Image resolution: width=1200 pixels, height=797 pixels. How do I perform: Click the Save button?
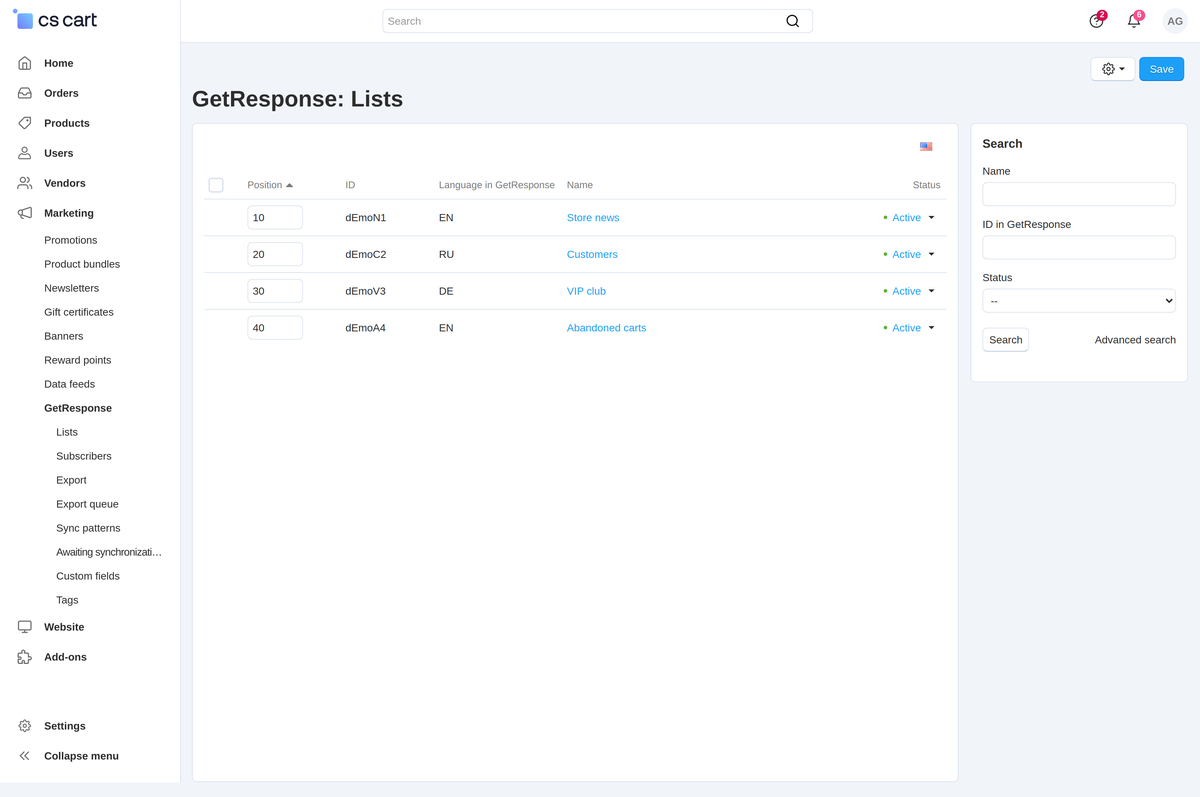tap(1161, 69)
